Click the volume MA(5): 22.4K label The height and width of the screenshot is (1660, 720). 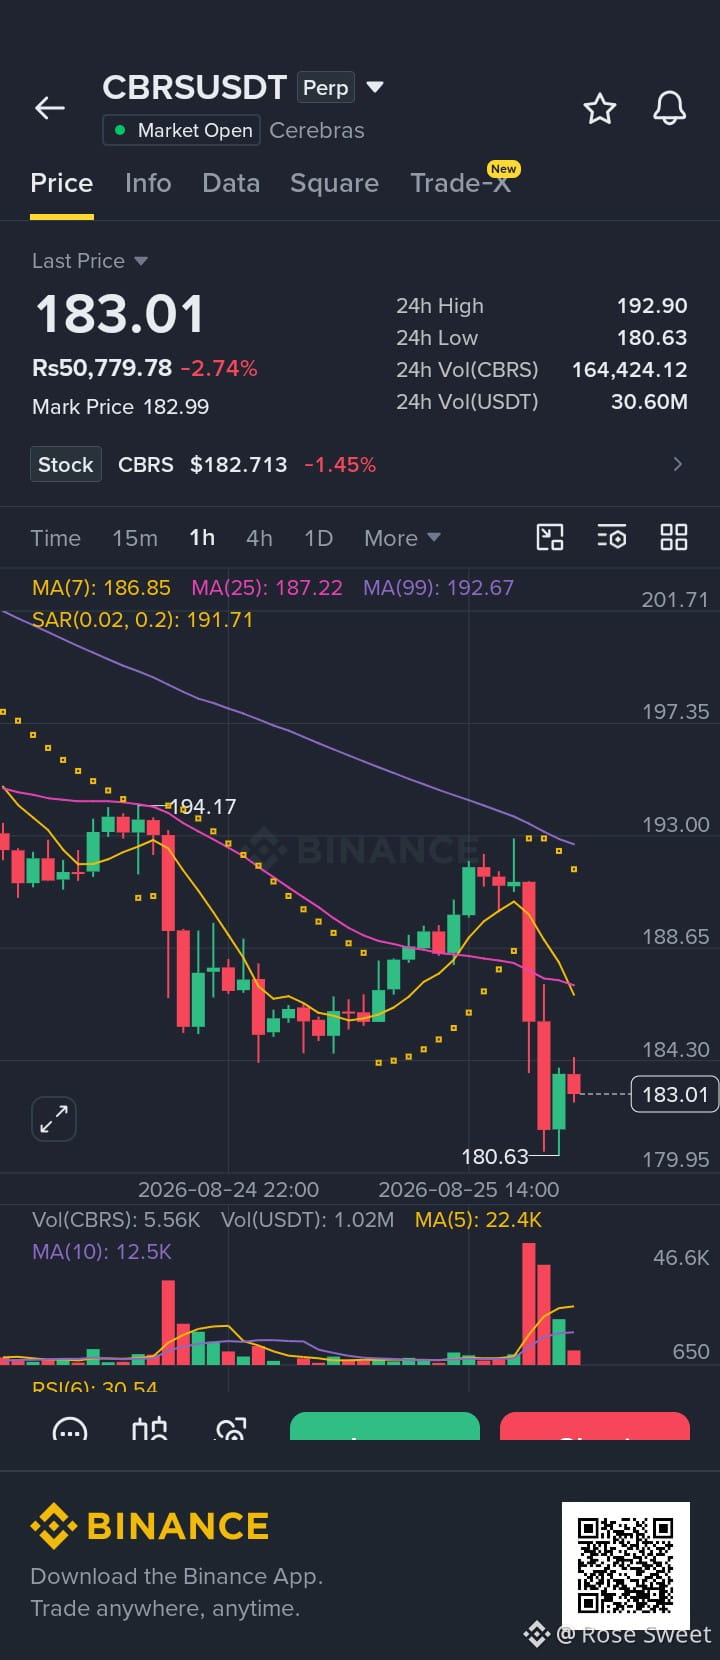coord(478,1220)
